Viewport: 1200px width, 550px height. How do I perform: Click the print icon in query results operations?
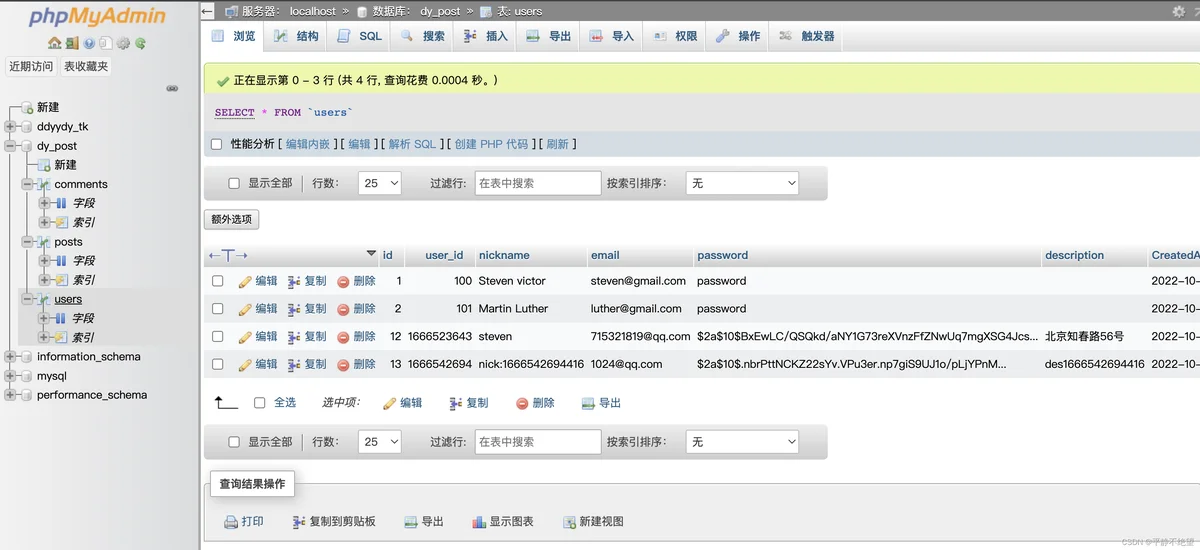point(231,522)
